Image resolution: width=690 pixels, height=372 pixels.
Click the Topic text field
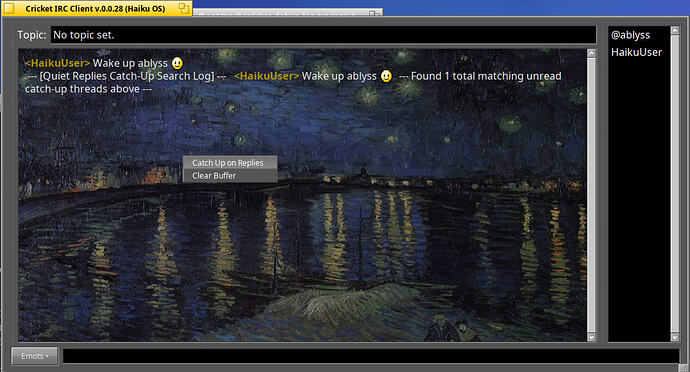323,35
